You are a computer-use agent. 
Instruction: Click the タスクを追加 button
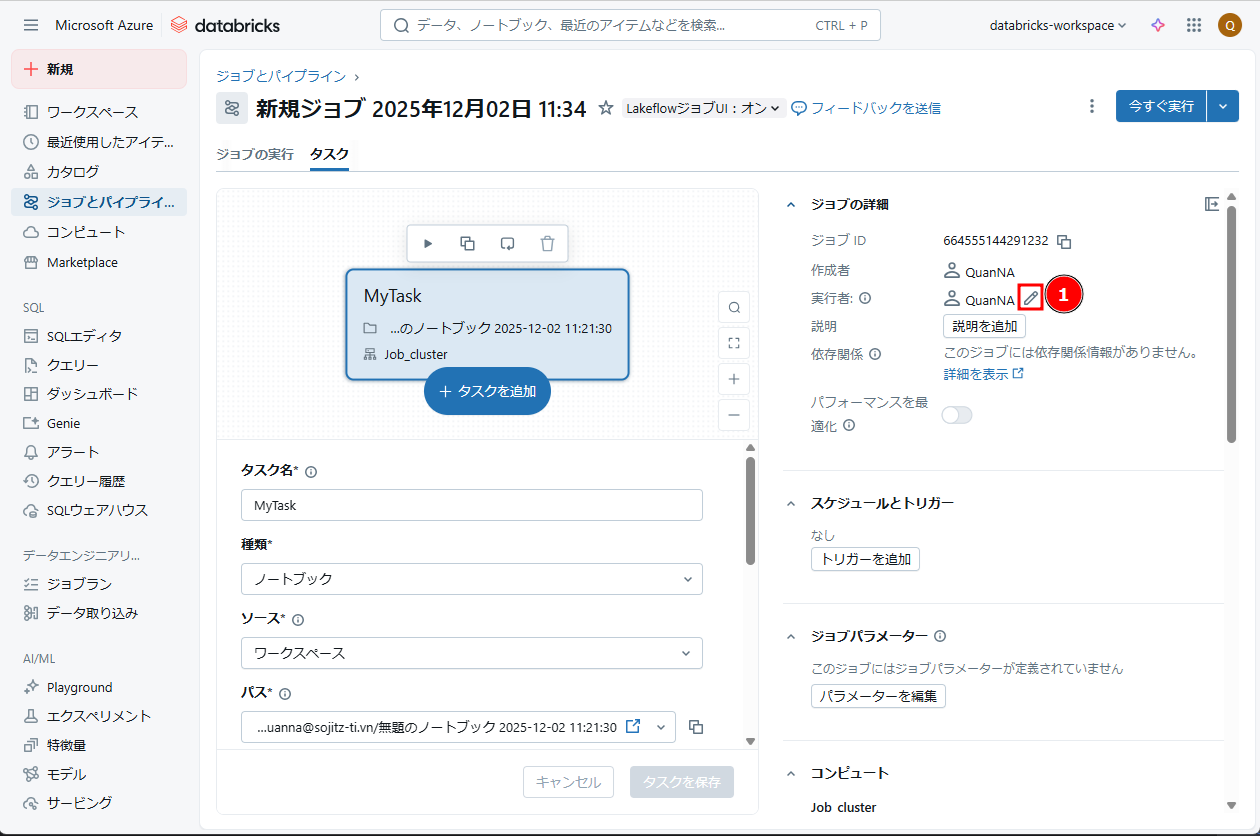pos(487,392)
